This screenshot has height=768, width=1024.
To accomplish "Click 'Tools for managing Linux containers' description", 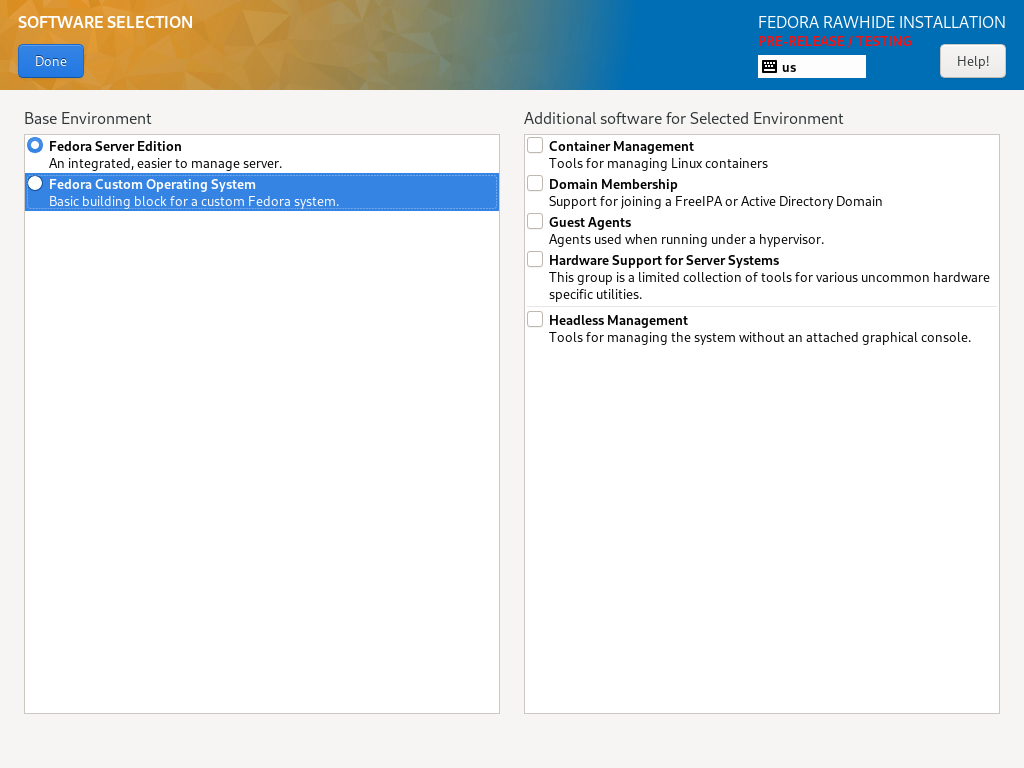I will tap(658, 164).
